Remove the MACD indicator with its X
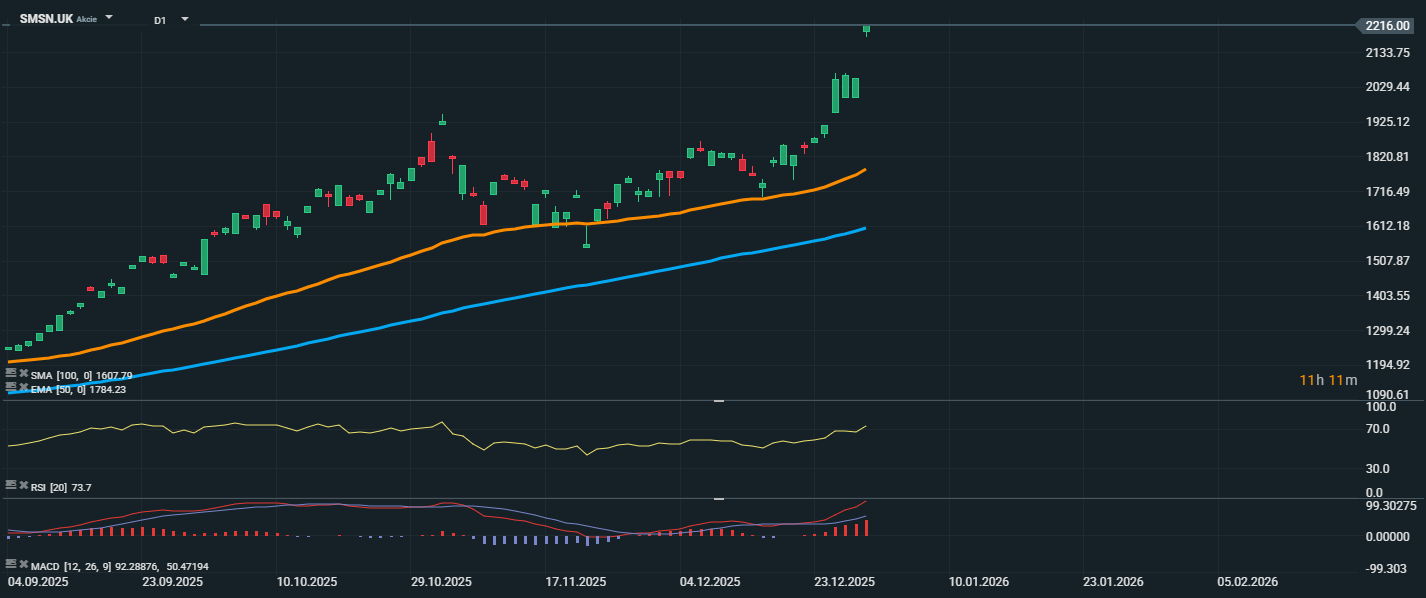The width and height of the screenshot is (1426, 598). [x=23, y=565]
